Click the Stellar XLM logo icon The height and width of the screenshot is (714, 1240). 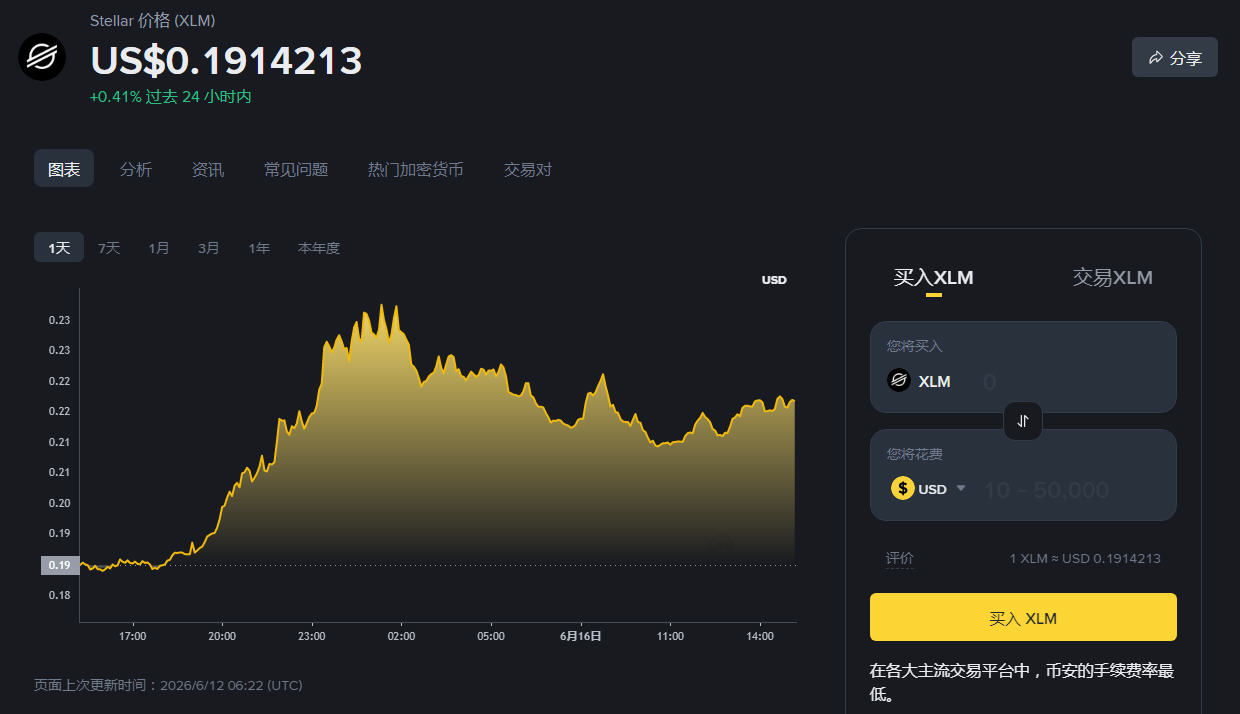(x=42, y=57)
